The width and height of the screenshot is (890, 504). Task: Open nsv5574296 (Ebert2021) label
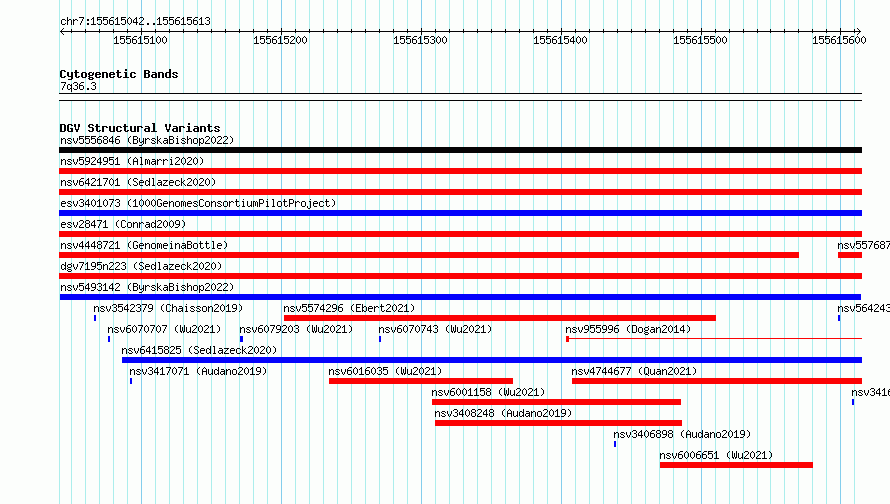coord(349,308)
